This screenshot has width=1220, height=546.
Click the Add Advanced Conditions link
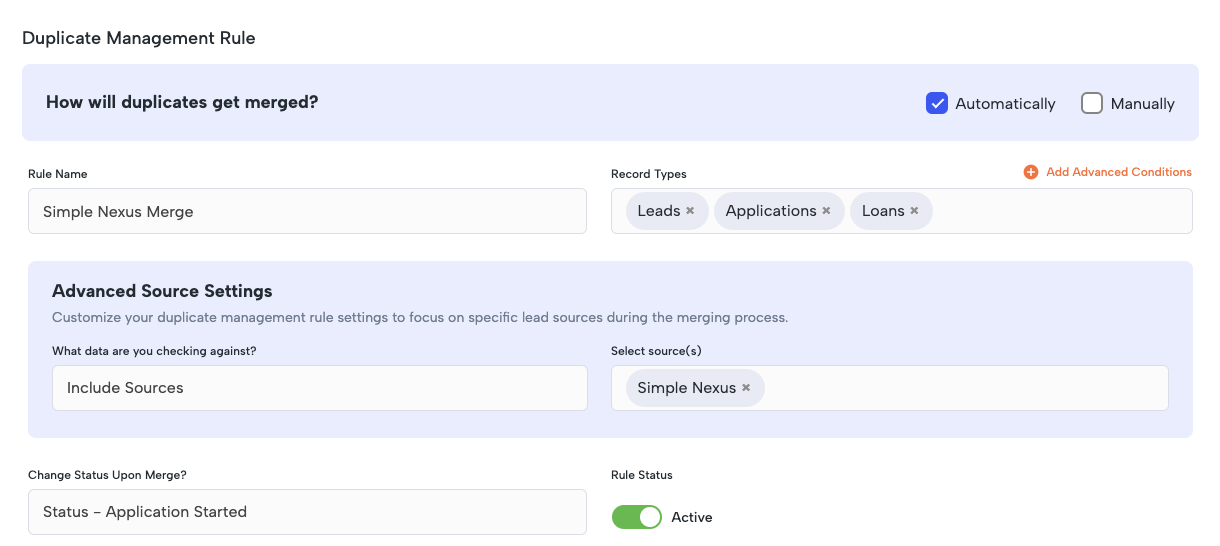pos(1119,172)
